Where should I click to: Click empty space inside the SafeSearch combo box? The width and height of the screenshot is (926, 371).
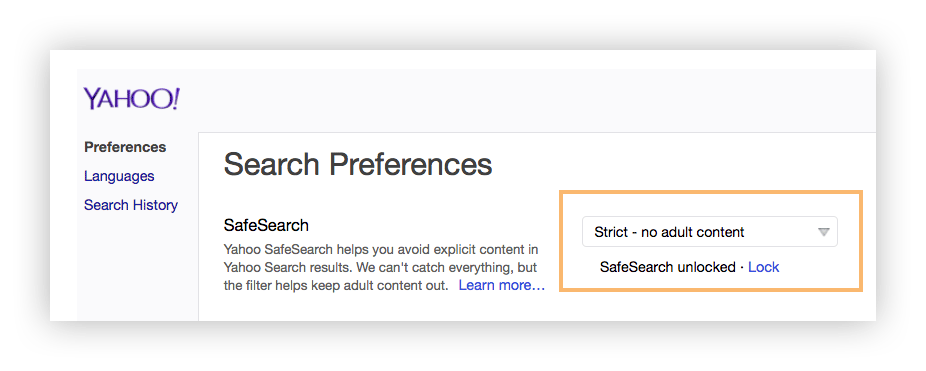[780, 232]
